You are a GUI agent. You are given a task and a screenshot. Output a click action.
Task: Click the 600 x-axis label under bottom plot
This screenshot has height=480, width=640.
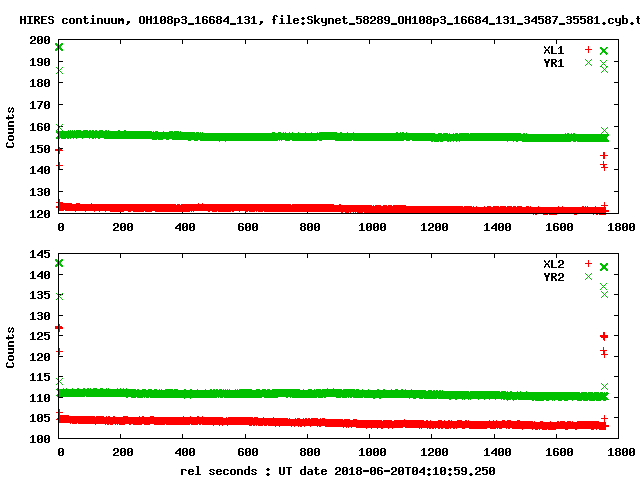tap(248, 452)
